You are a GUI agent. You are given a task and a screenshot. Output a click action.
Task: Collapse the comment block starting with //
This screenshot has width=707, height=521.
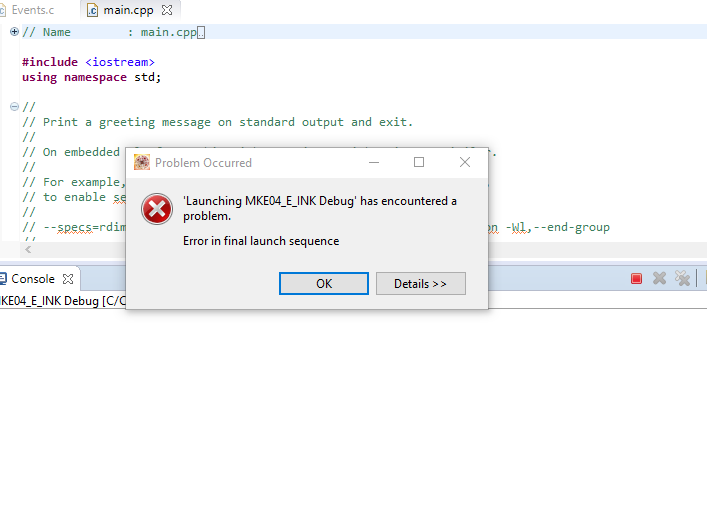[x=14, y=106]
